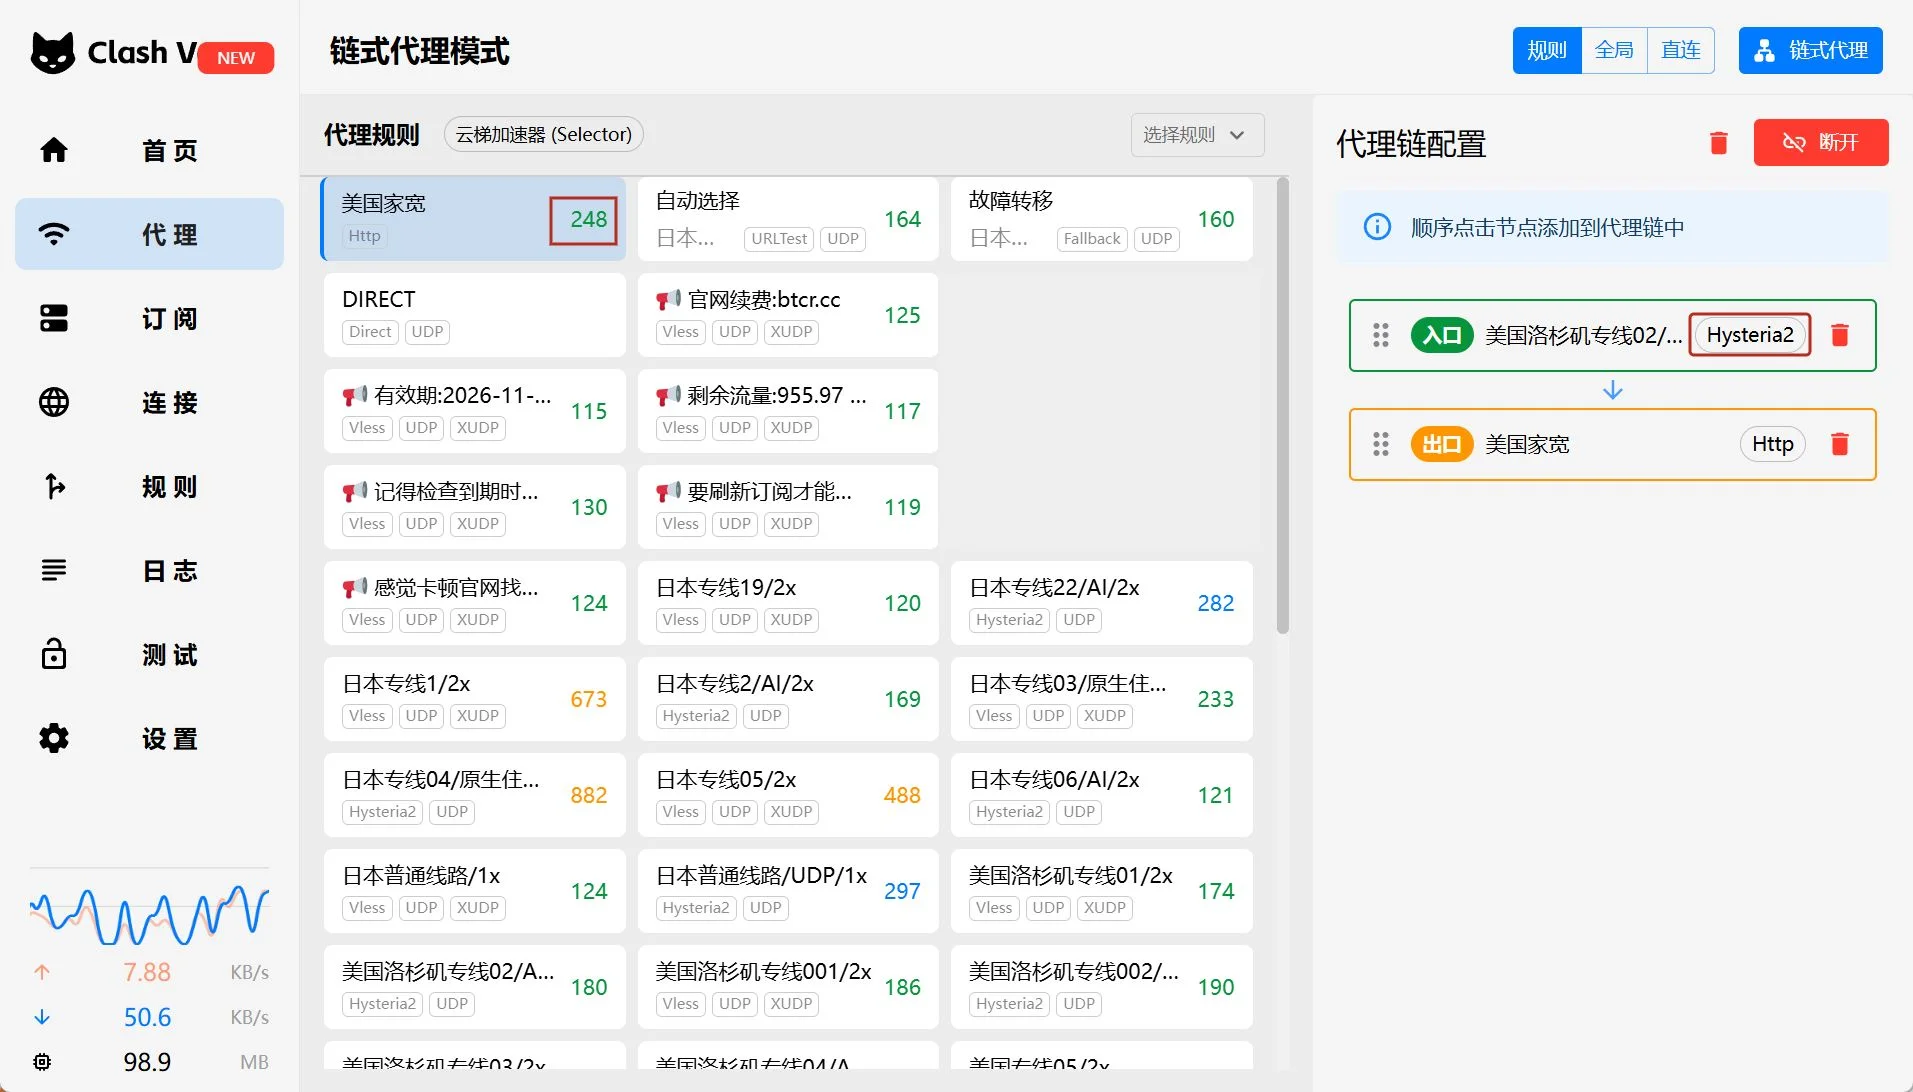
Task: Select node 美国洛杉矶专线01/2x
Action: [1102, 891]
